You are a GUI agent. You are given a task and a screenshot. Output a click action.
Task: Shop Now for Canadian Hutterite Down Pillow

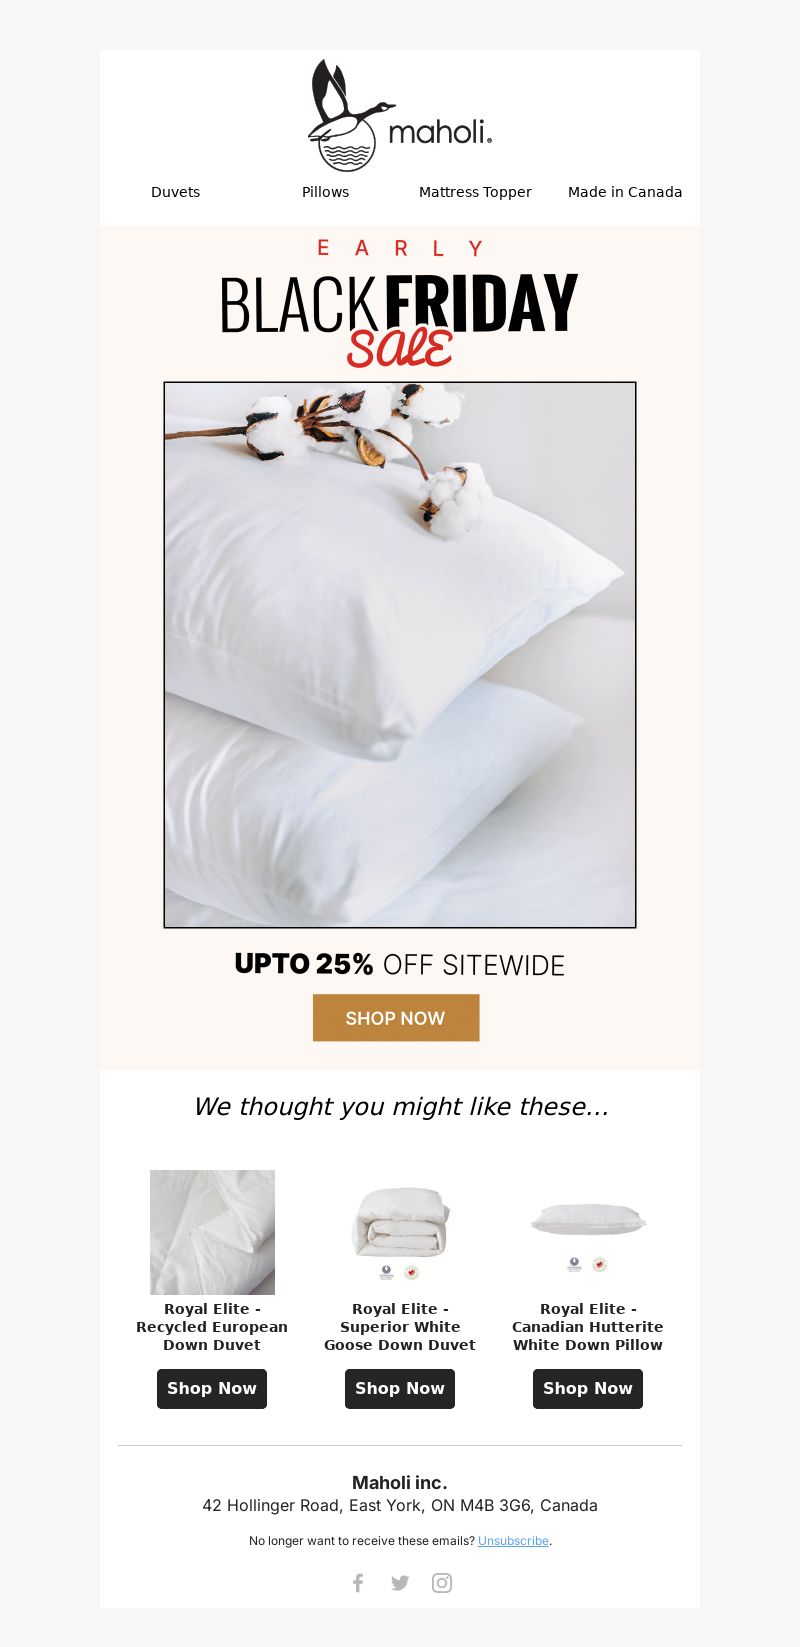point(588,1388)
